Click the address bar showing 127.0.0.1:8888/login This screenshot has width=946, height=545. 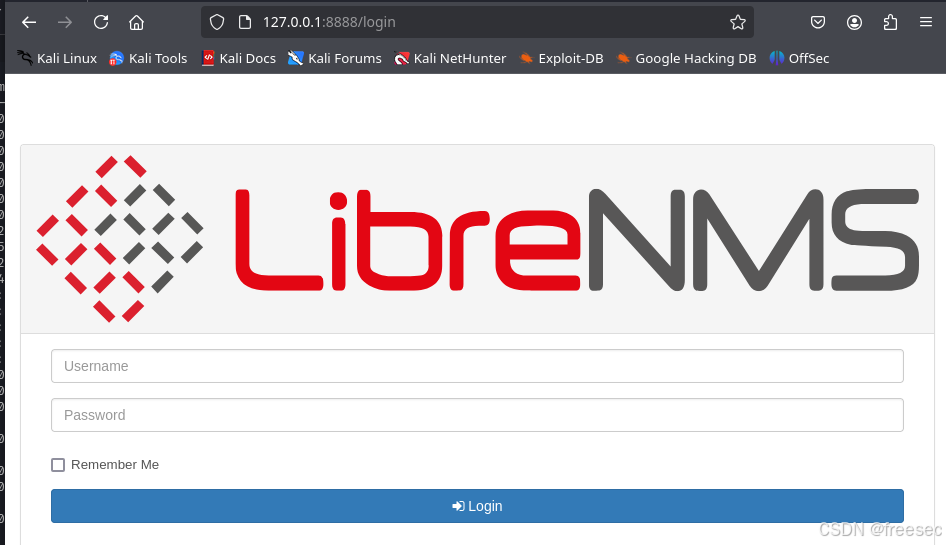[477, 22]
